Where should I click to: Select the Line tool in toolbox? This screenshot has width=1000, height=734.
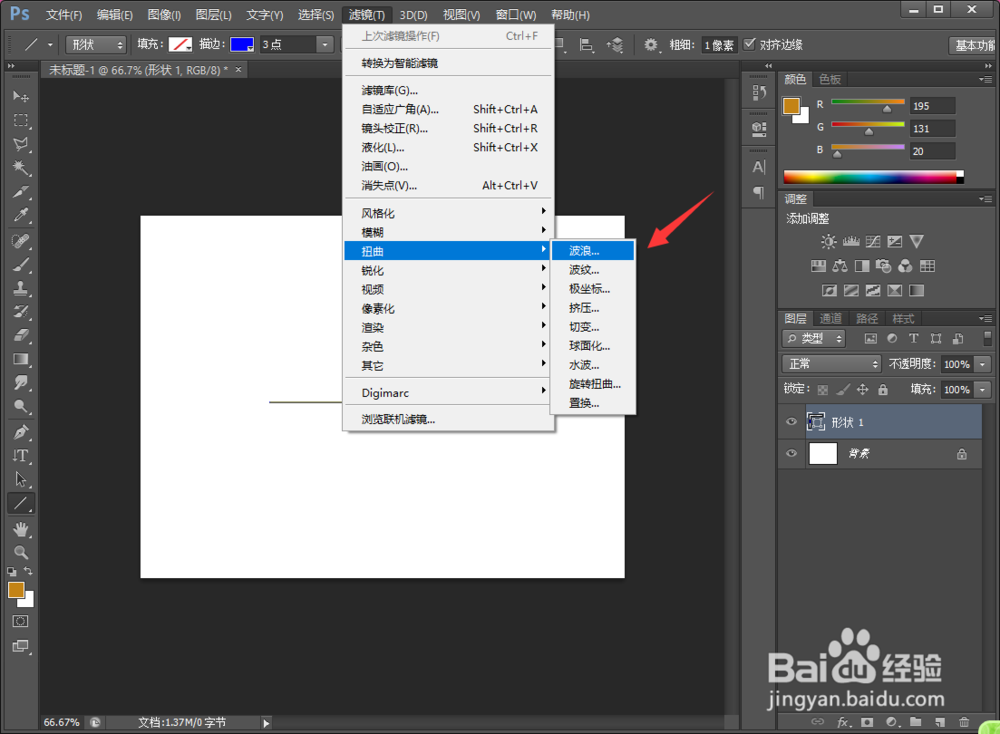pos(20,504)
